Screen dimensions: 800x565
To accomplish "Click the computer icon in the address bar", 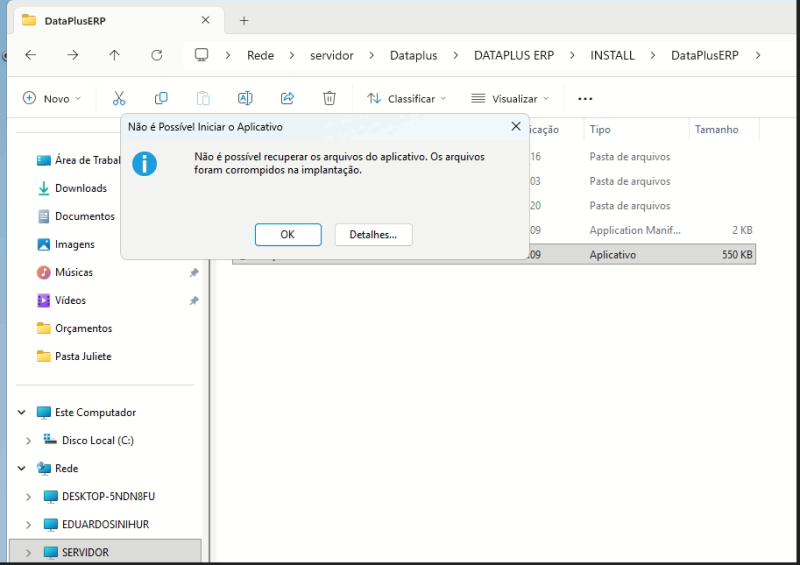I will pyautogui.click(x=202, y=55).
